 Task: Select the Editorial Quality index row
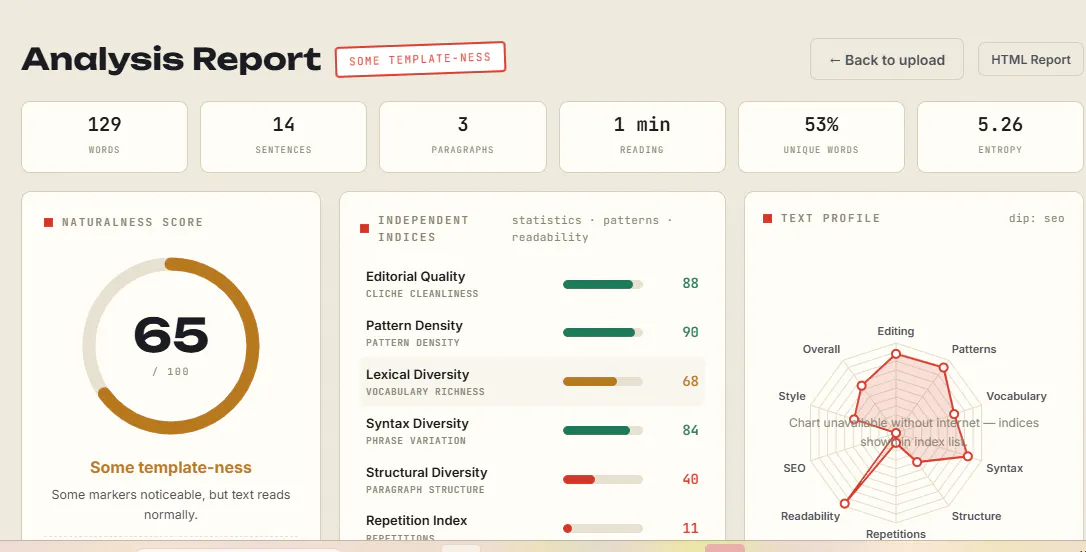pos(532,284)
